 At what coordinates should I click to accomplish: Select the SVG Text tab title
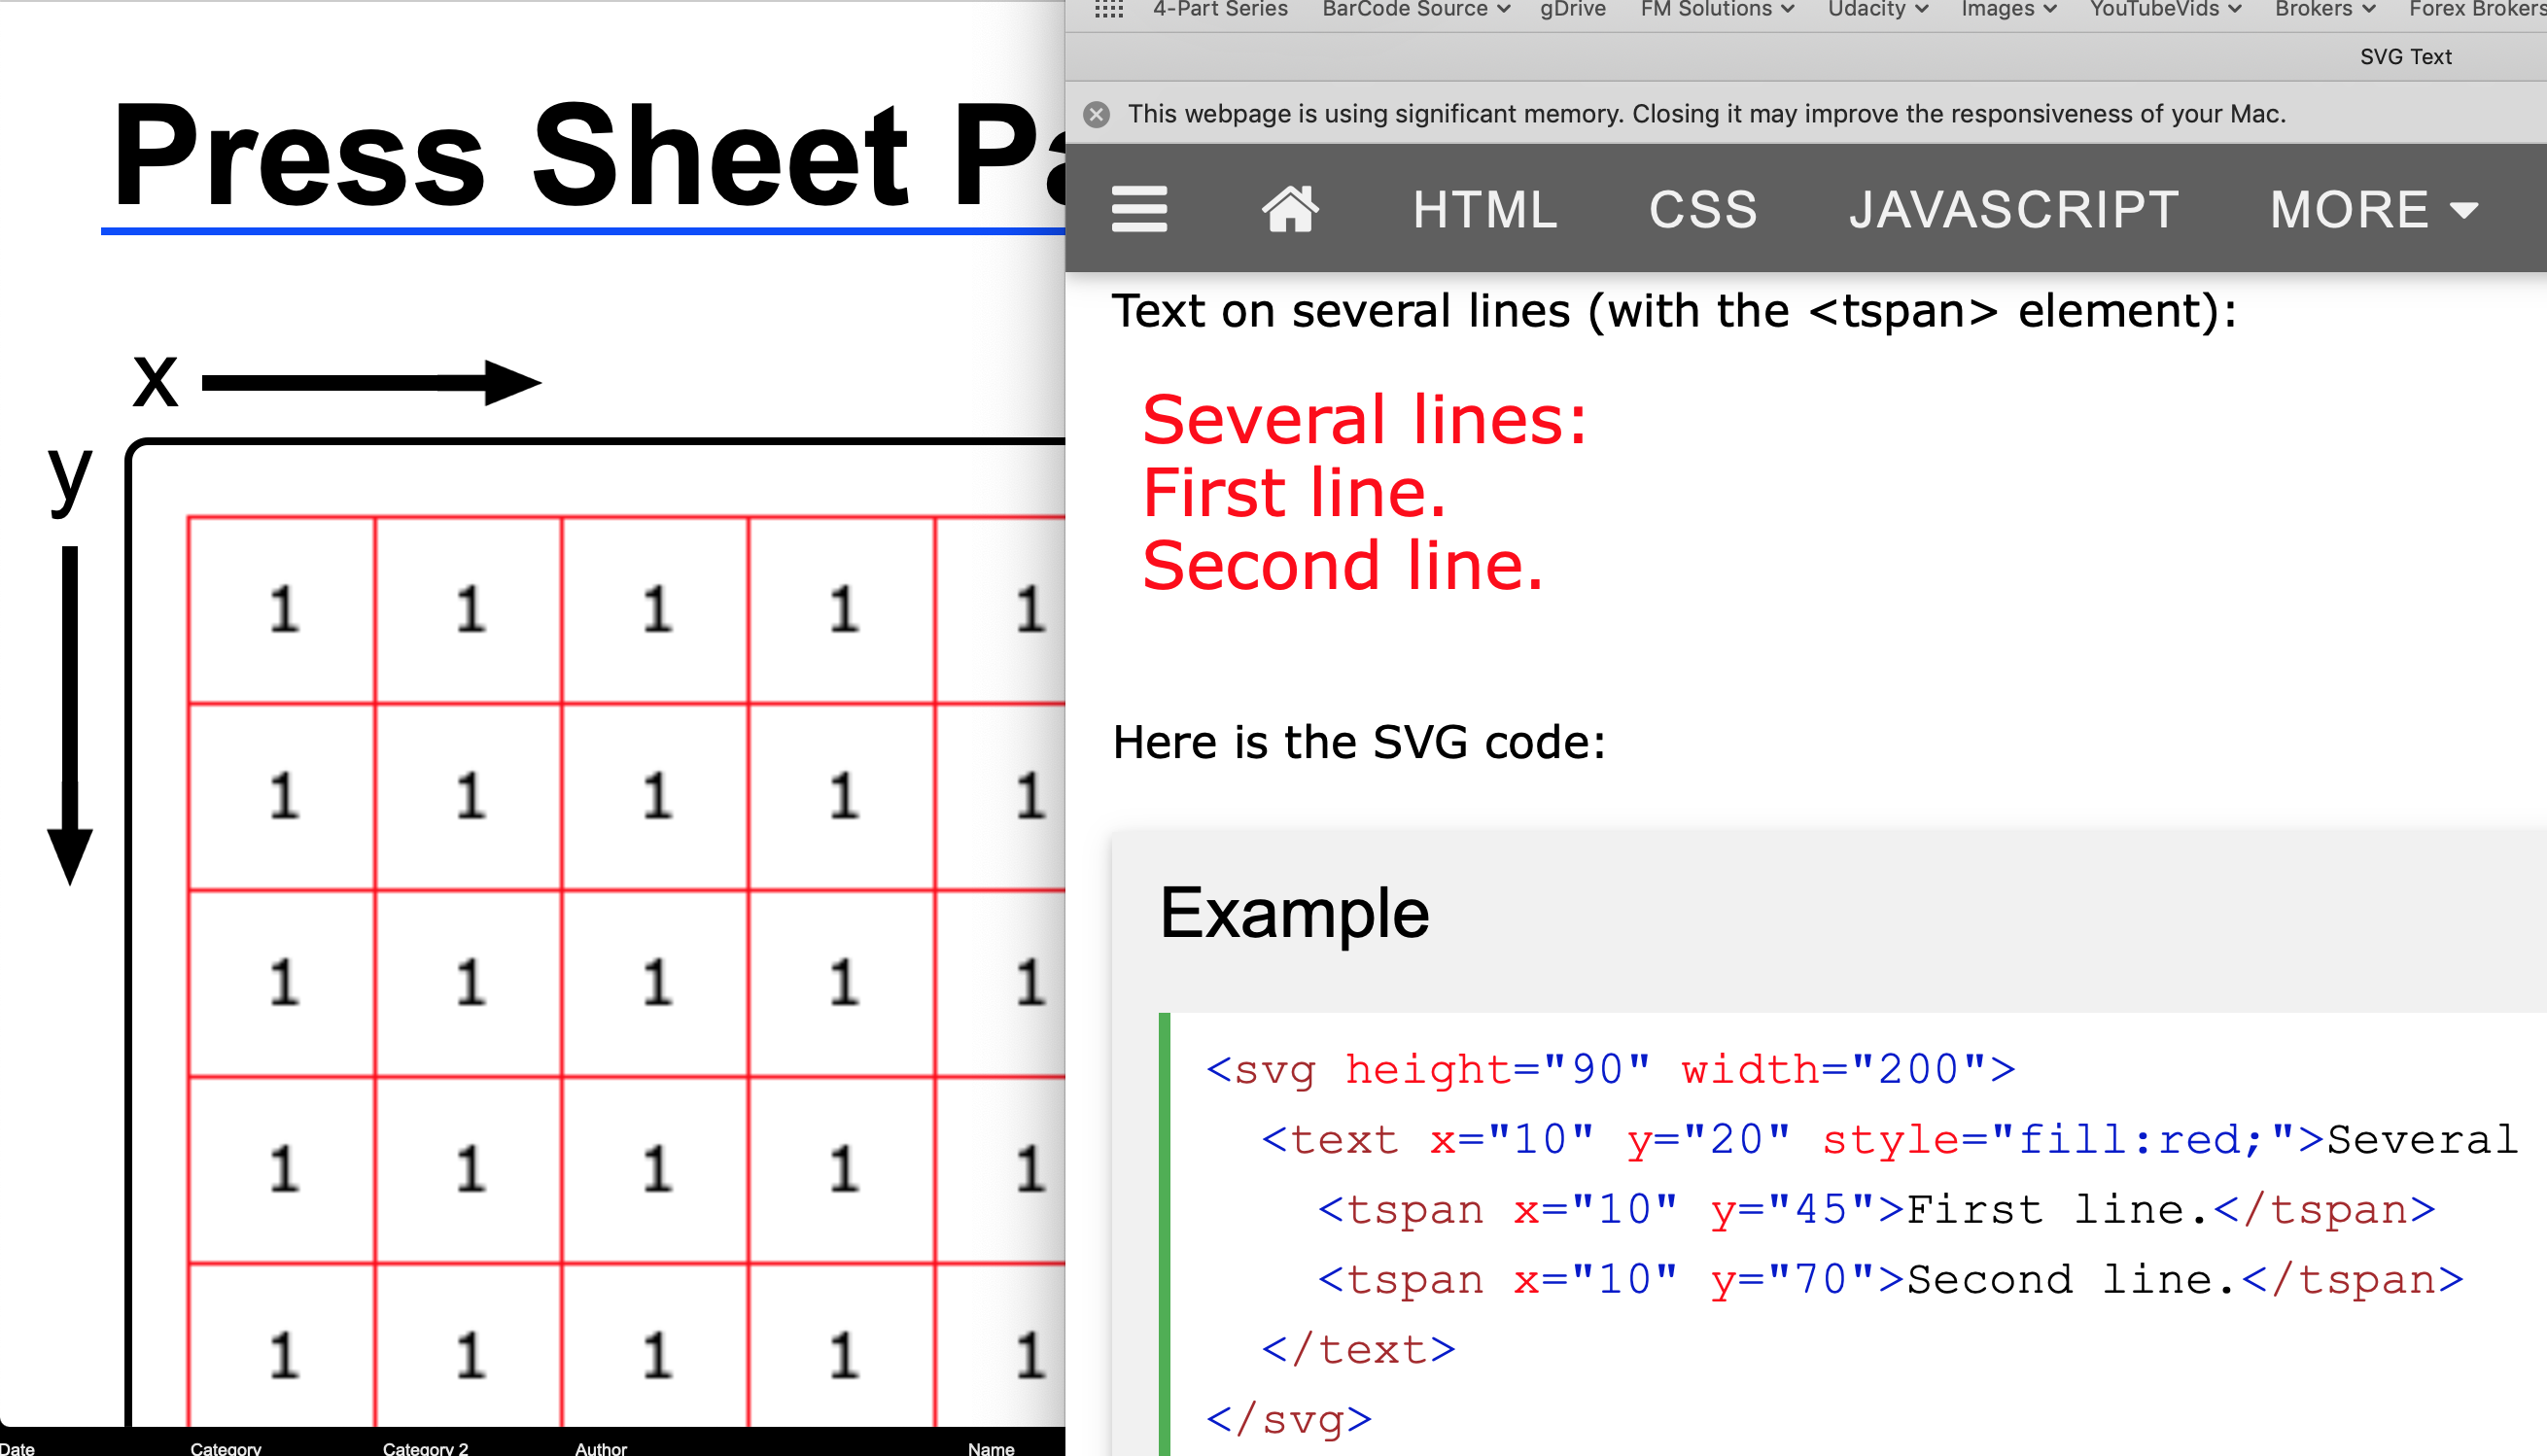(x=2405, y=57)
